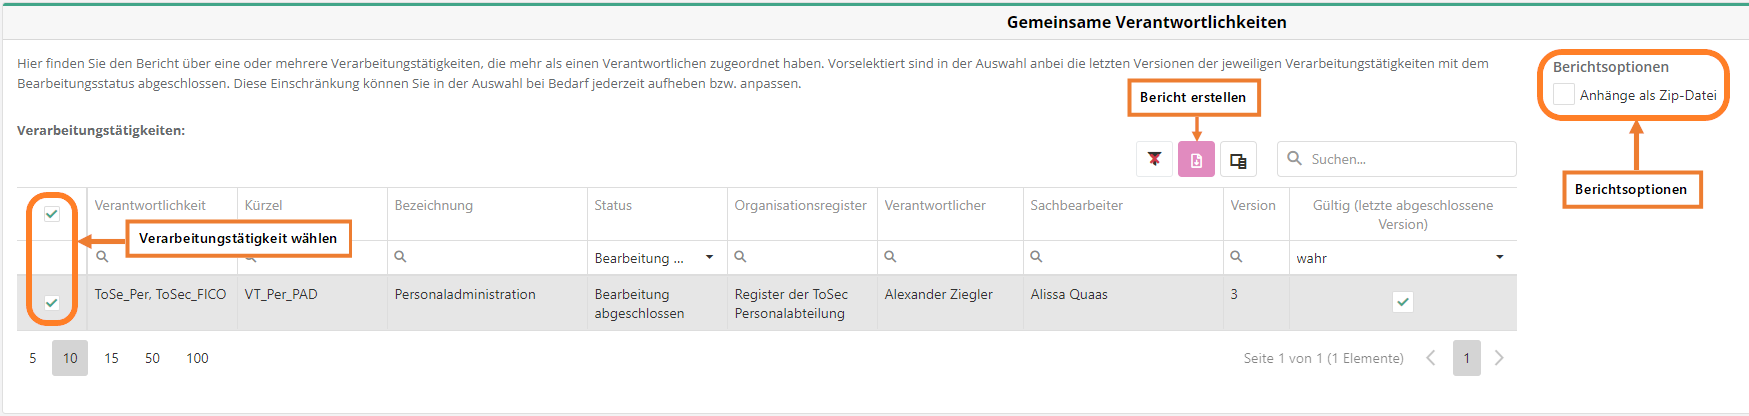
Task: Uncheck the VT_Per_PAD row checkbox
Action: click(52, 303)
